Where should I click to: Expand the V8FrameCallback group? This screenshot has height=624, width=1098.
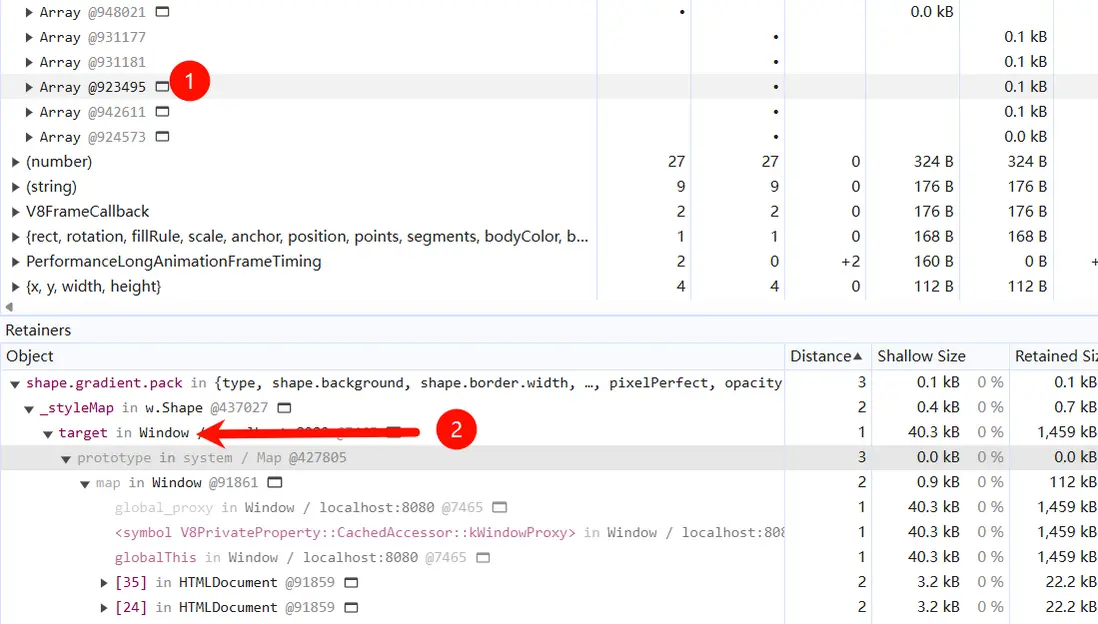(15, 212)
